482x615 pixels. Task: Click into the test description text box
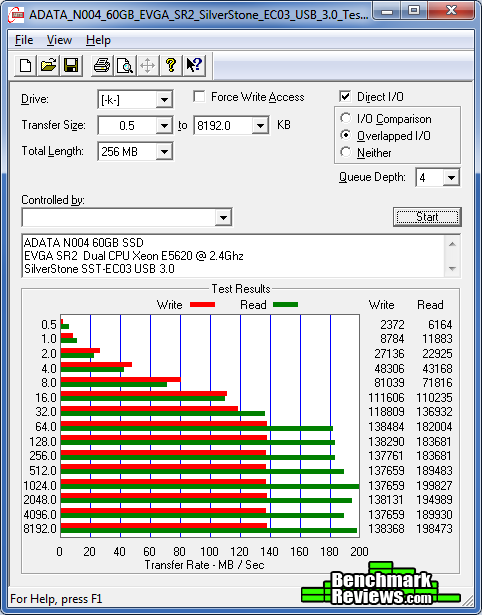click(234, 256)
